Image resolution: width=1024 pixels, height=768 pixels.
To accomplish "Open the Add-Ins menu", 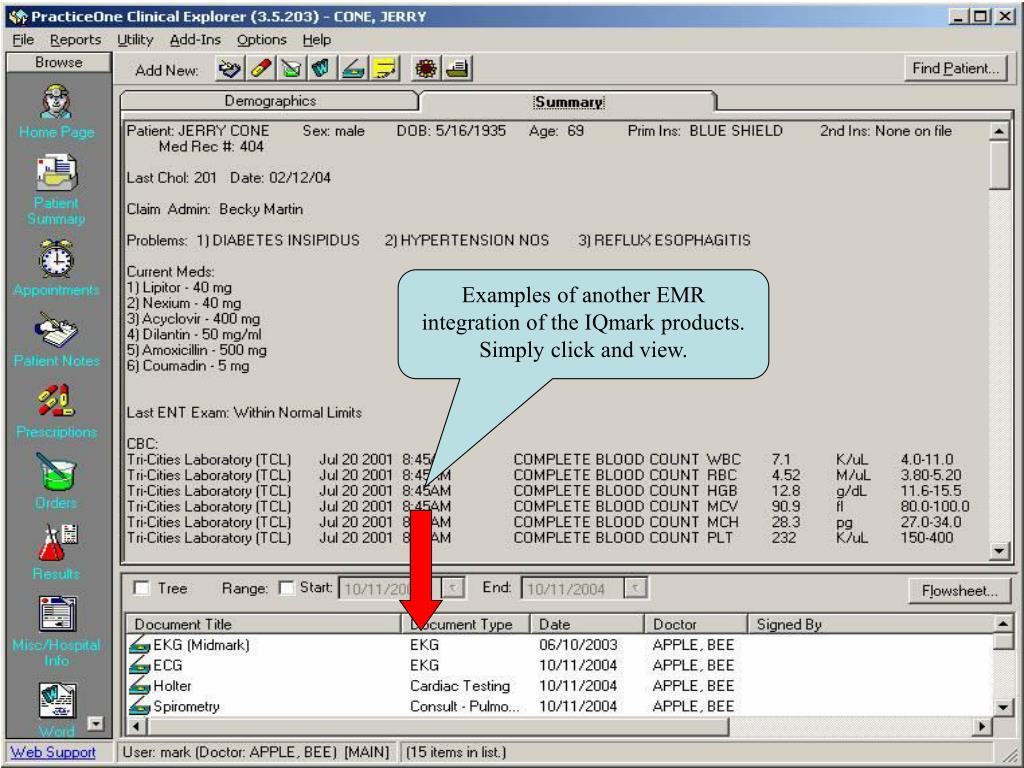I will coord(195,40).
